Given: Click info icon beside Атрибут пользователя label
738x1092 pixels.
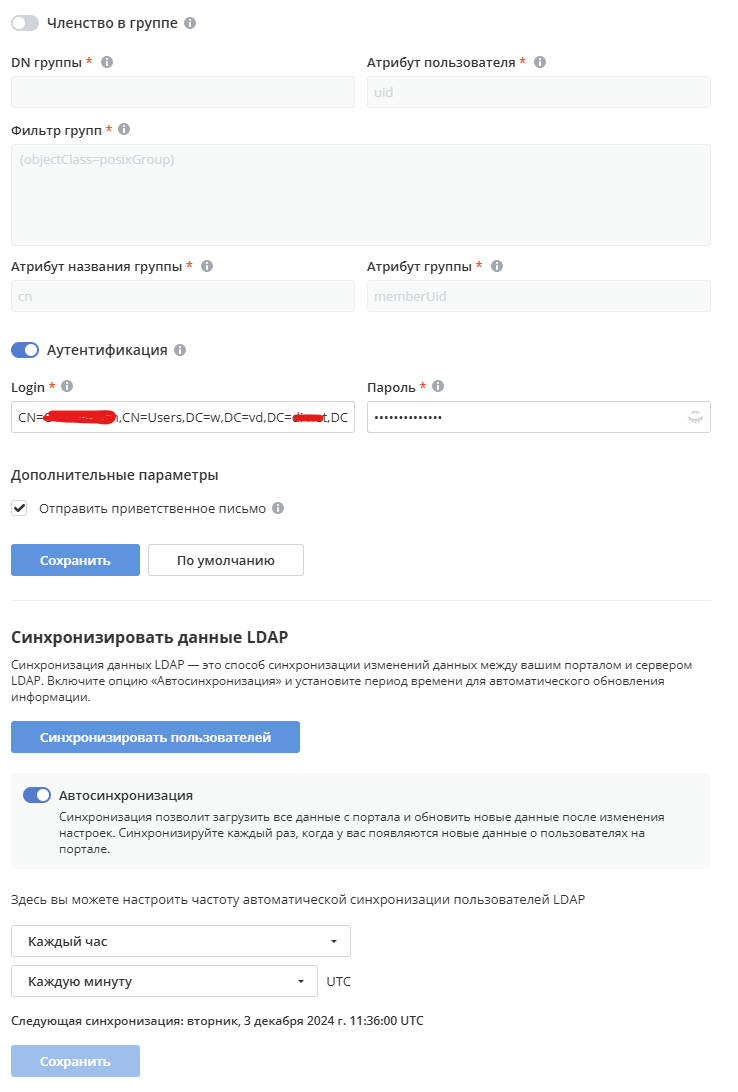Looking at the screenshot, I should 540,62.
